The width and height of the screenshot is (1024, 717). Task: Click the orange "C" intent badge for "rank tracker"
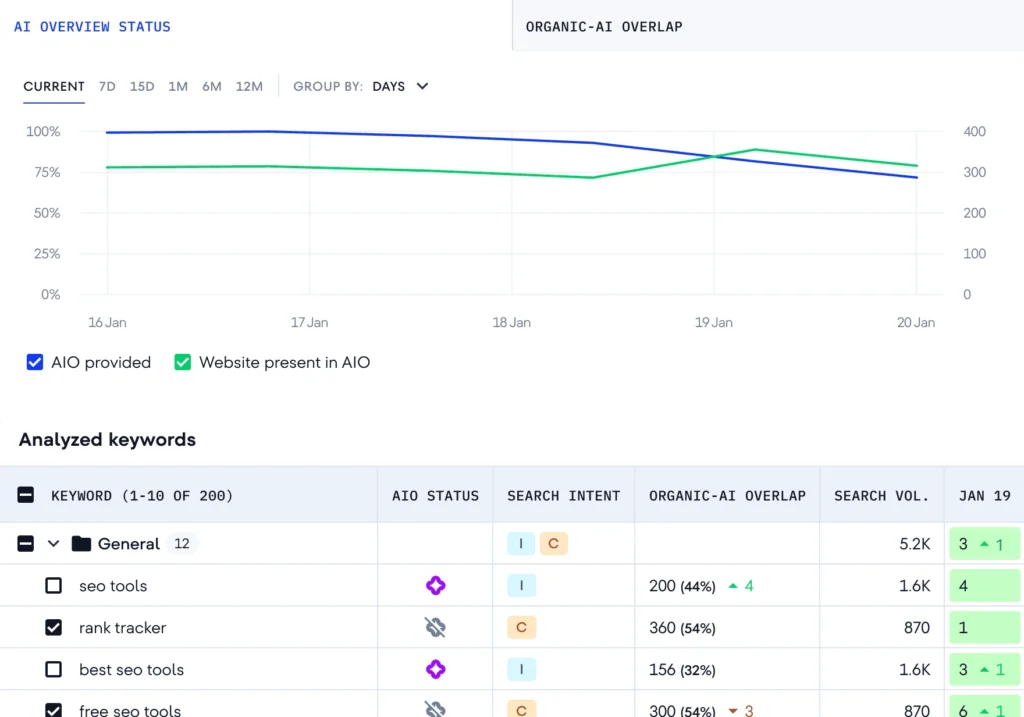[x=521, y=627]
